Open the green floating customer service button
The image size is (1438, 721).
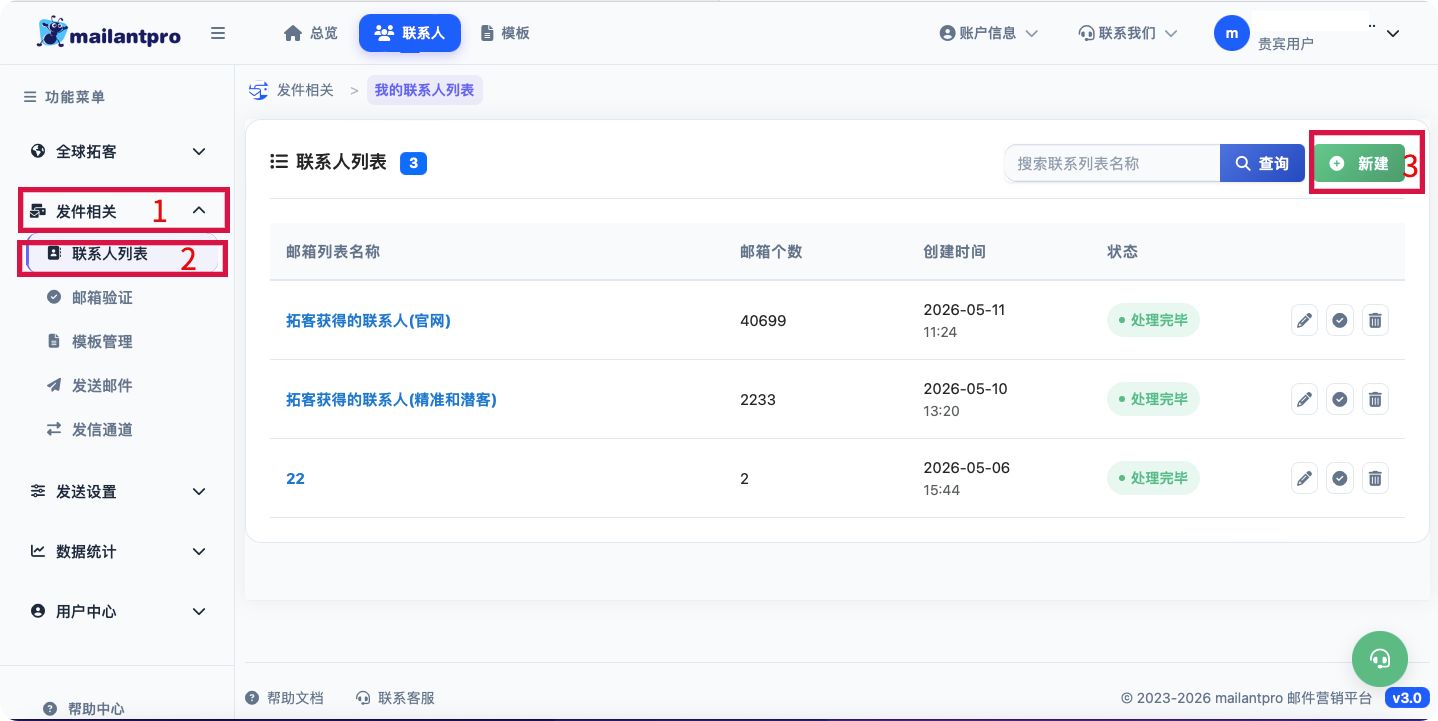(1380, 658)
